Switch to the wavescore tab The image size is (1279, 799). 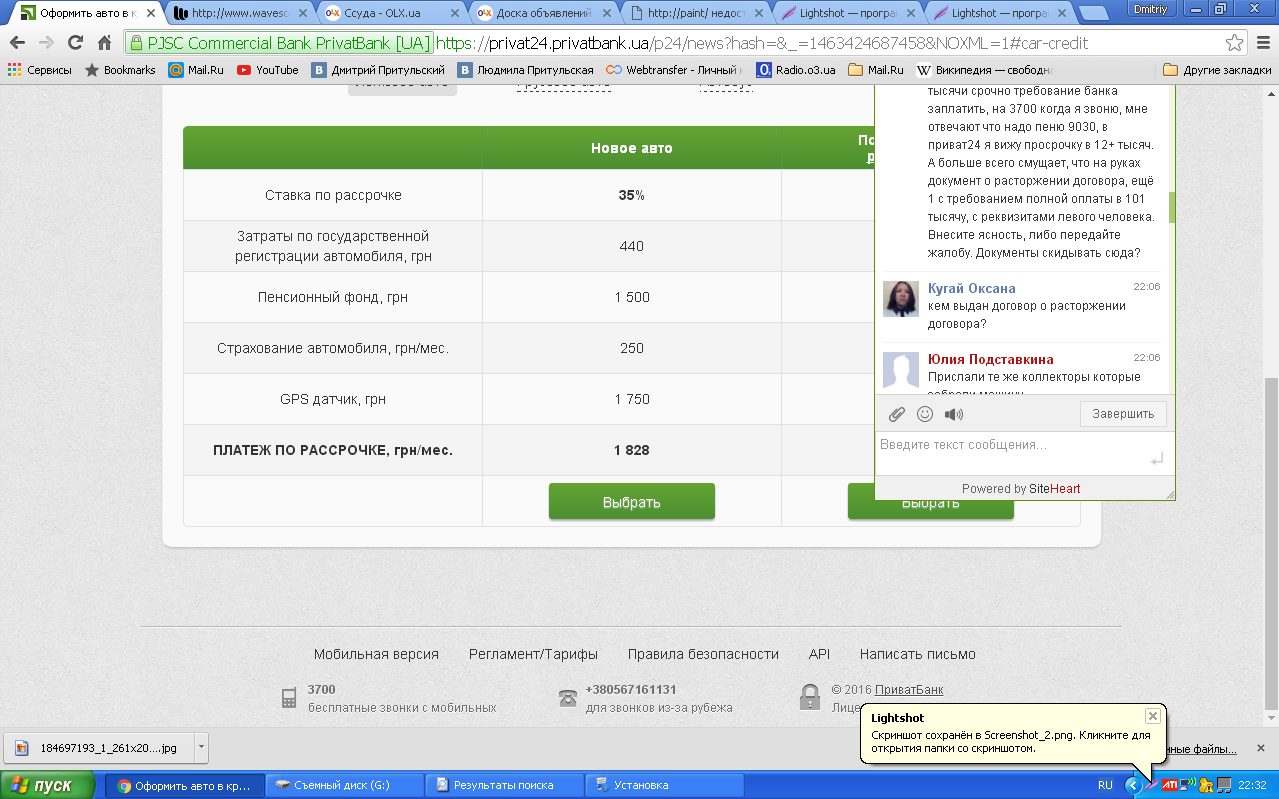(x=240, y=13)
